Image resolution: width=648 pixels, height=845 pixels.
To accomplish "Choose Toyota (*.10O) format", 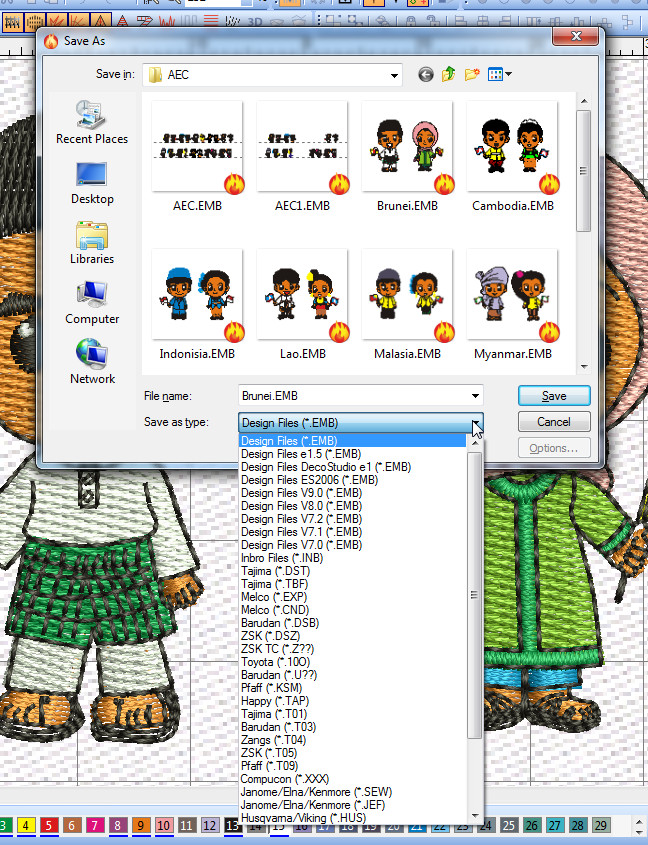I will pos(353,662).
